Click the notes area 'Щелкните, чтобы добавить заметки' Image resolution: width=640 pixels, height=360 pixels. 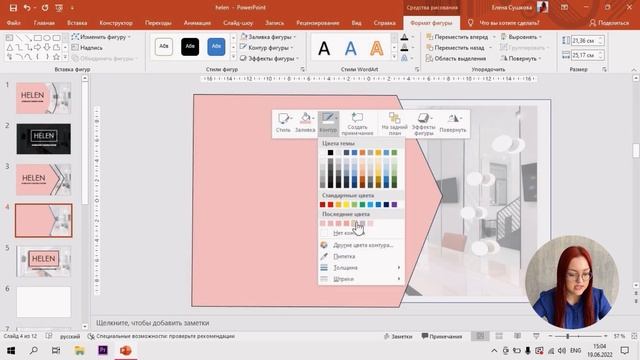click(x=153, y=323)
